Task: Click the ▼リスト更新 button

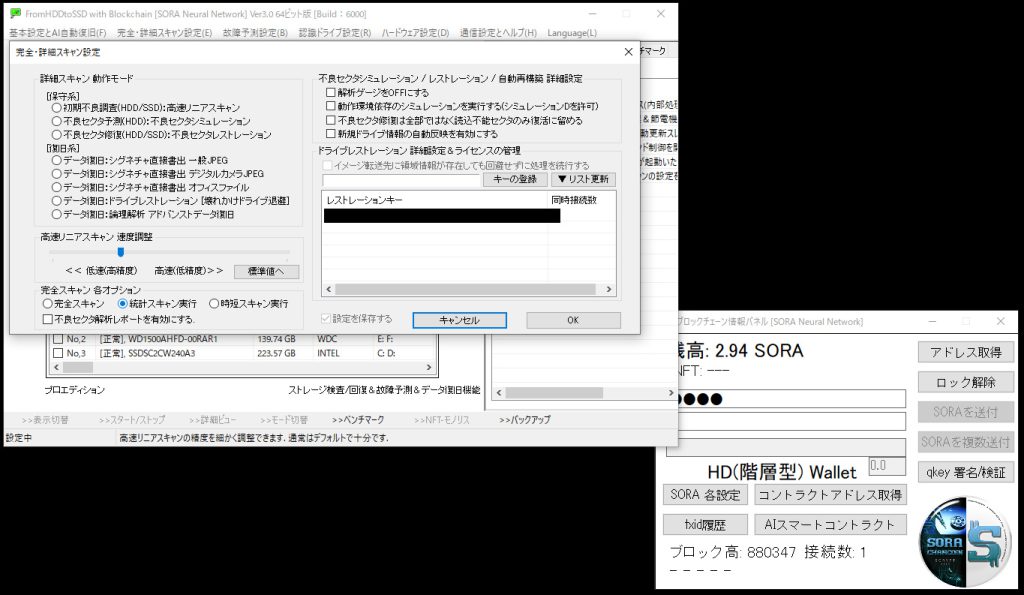Action: click(583, 179)
